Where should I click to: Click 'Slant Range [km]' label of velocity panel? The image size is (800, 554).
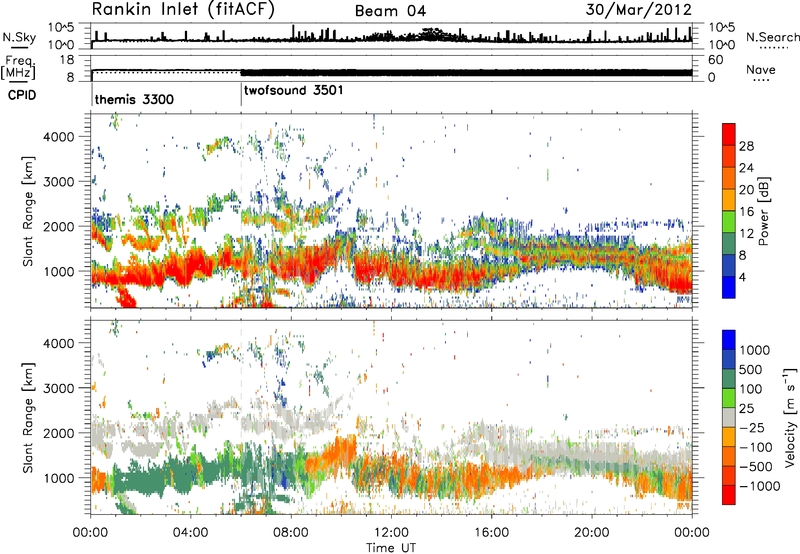coord(28,417)
